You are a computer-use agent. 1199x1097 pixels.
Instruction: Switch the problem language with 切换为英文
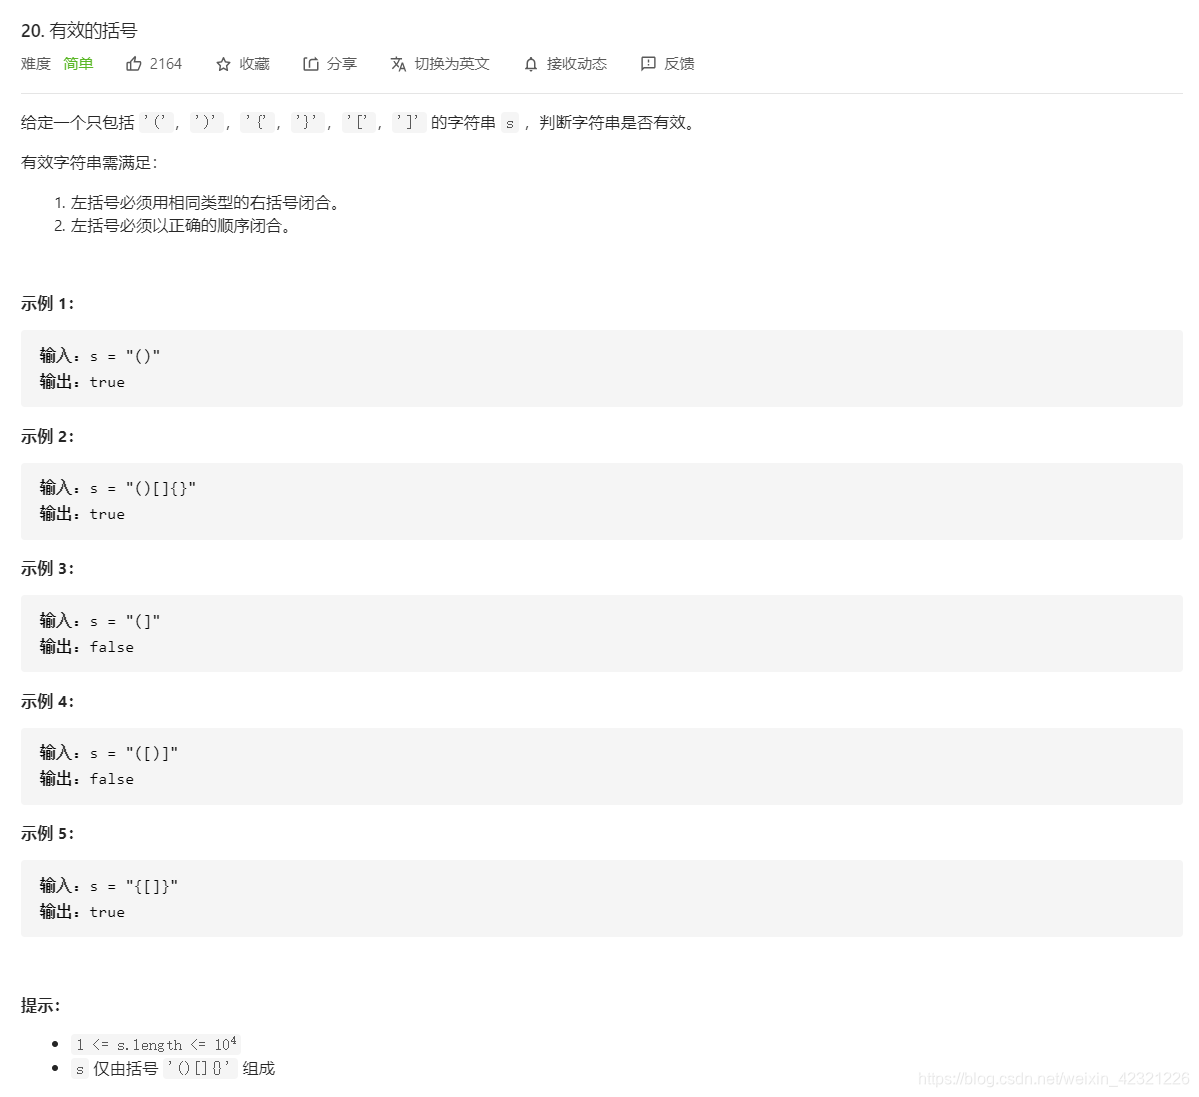452,63
